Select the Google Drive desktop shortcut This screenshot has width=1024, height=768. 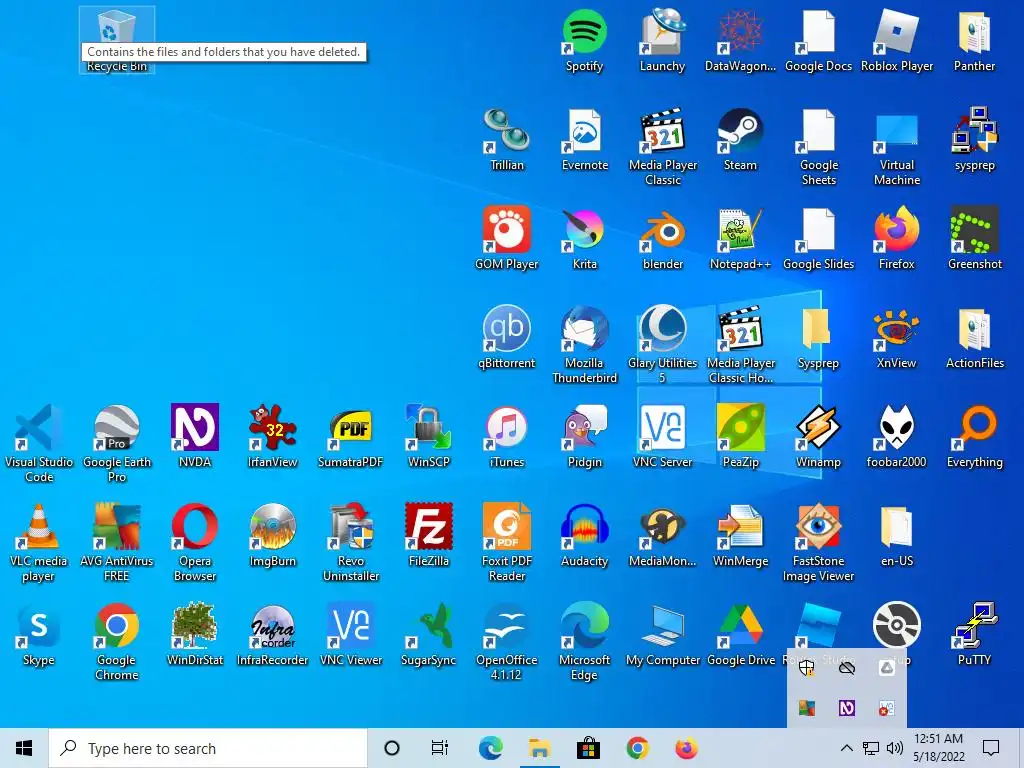tap(740, 635)
